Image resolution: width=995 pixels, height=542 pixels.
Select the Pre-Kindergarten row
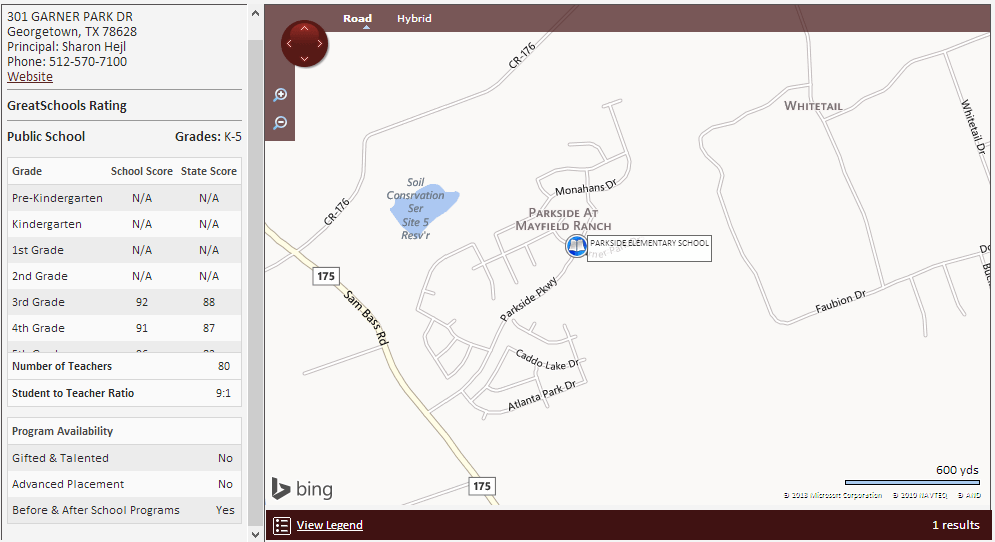(124, 198)
